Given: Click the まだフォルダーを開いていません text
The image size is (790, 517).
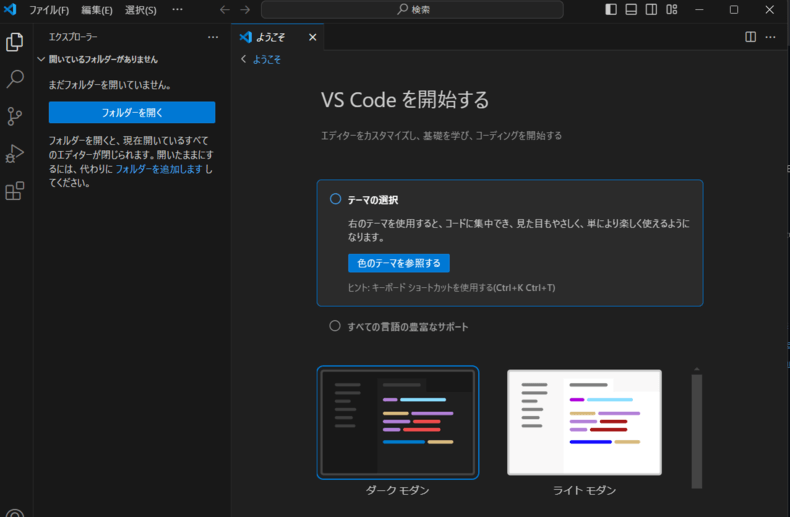Looking at the screenshot, I should tap(109, 85).
